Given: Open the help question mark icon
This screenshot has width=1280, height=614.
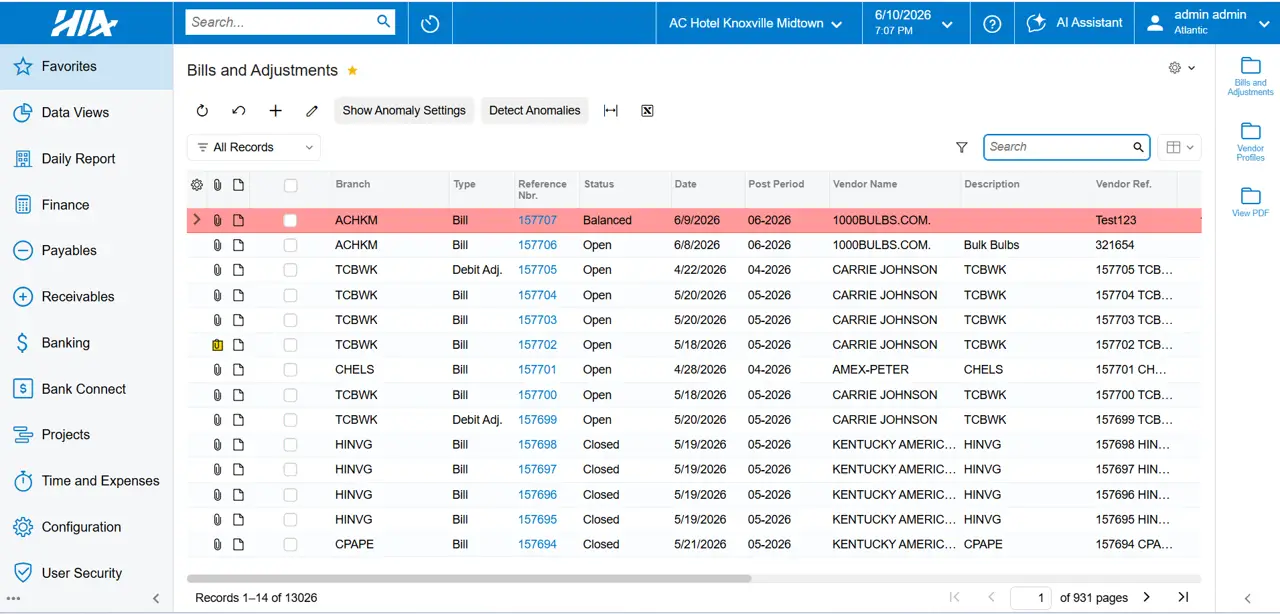Looking at the screenshot, I should pos(992,23).
